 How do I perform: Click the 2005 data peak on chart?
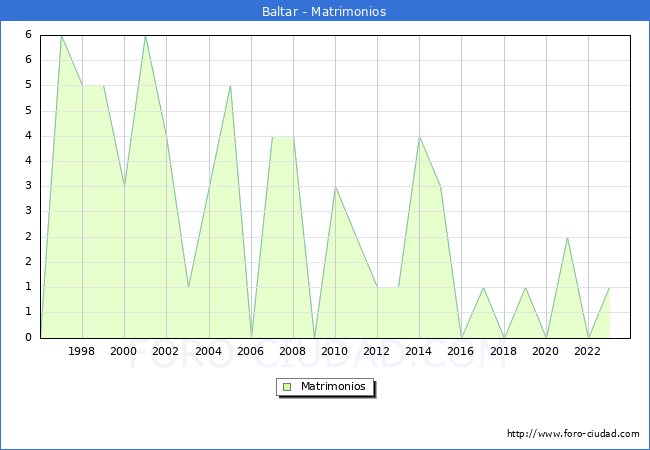pos(230,86)
